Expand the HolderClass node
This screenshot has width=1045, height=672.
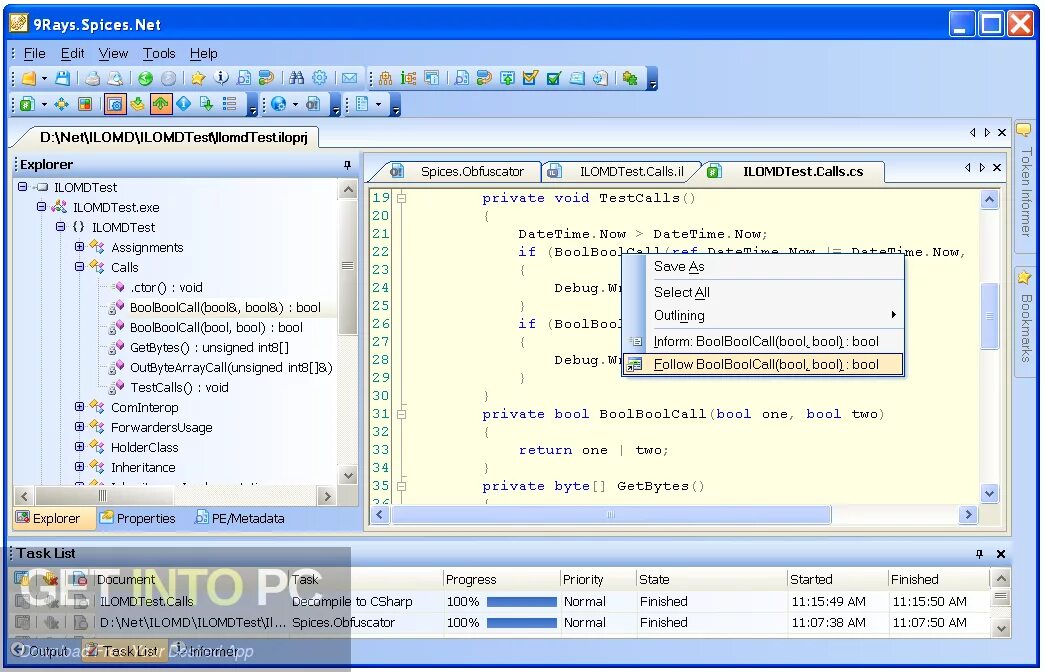[79, 446]
